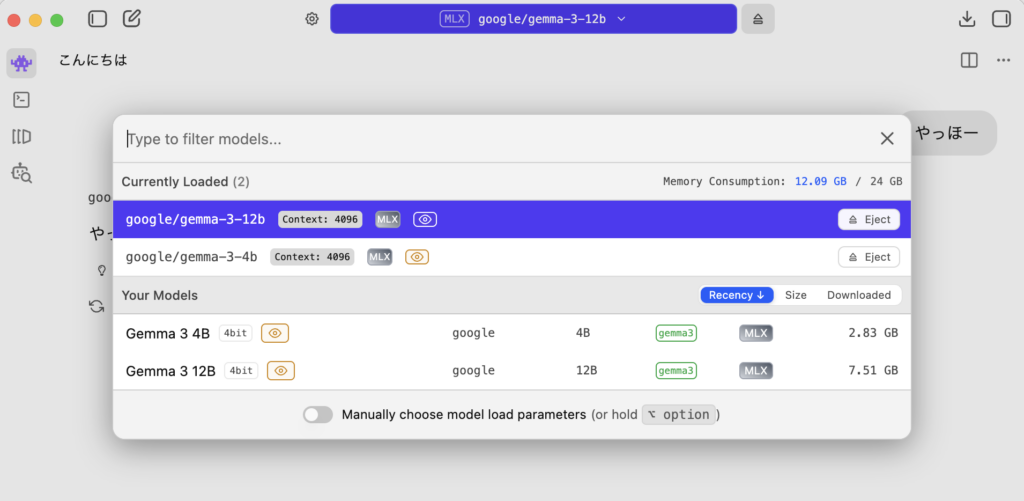Open the downloads icon in the title bar
1024x501 pixels.
[967, 19]
